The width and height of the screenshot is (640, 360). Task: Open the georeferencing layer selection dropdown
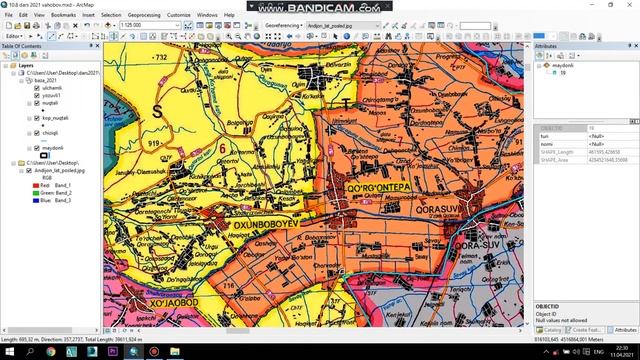[x=377, y=25]
